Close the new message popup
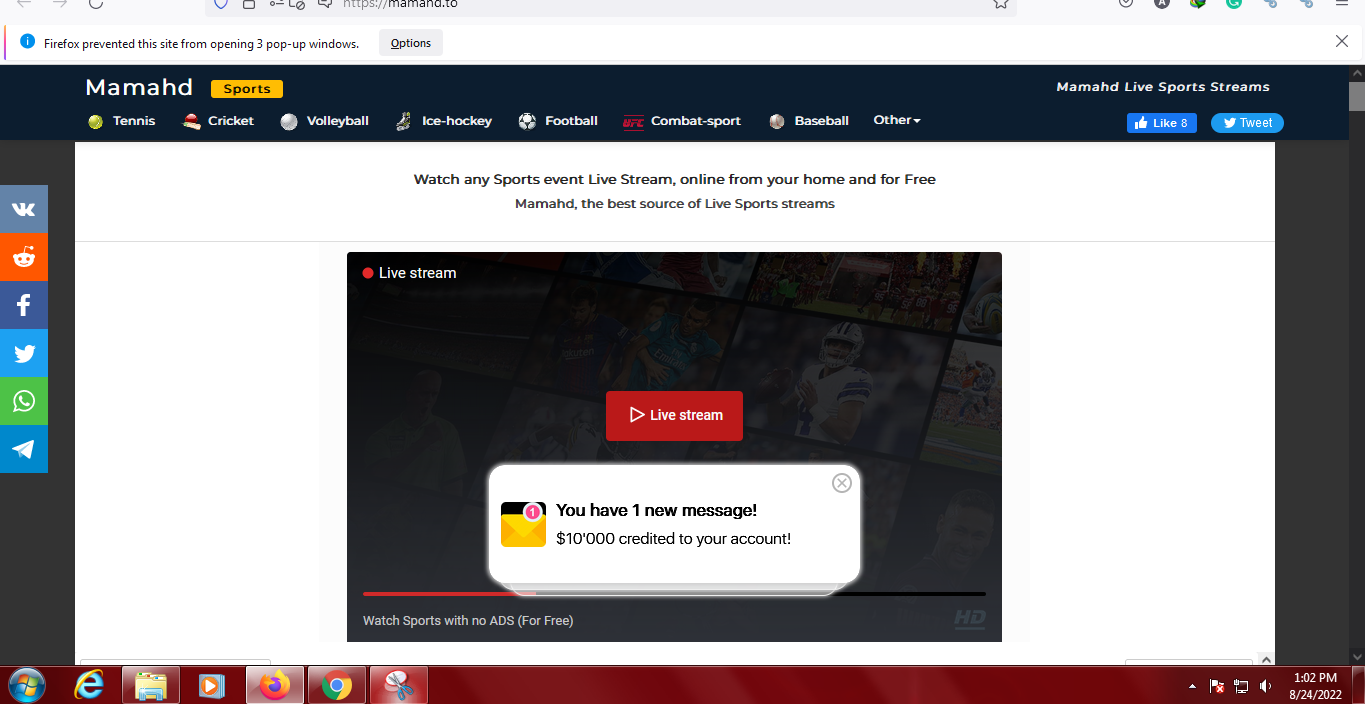 (x=842, y=483)
